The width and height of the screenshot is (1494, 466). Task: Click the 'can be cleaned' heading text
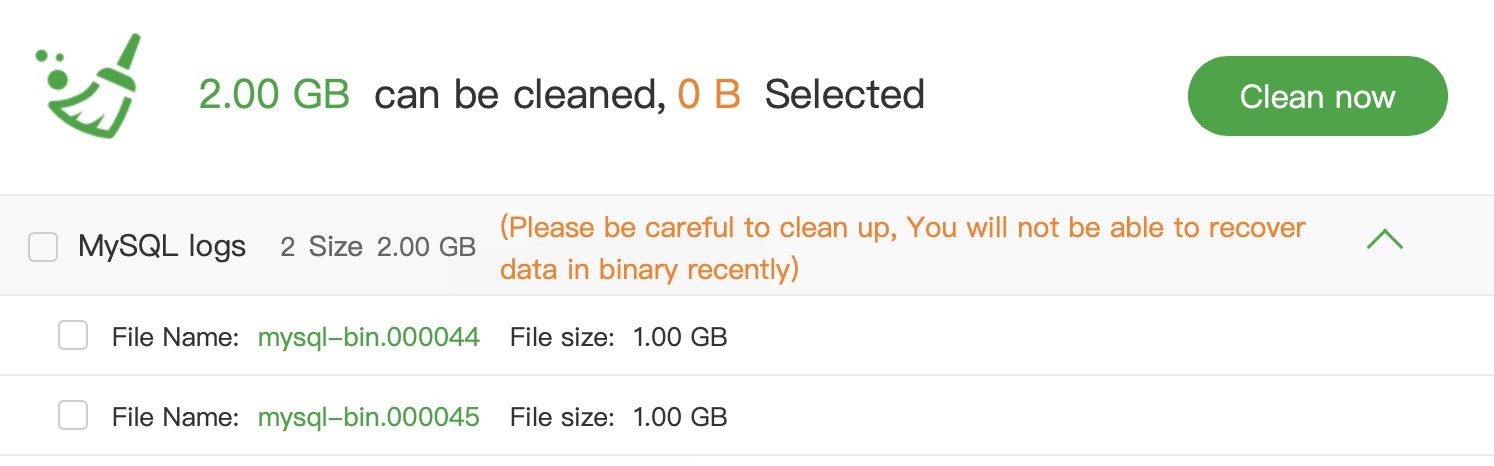tap(520, 95)
